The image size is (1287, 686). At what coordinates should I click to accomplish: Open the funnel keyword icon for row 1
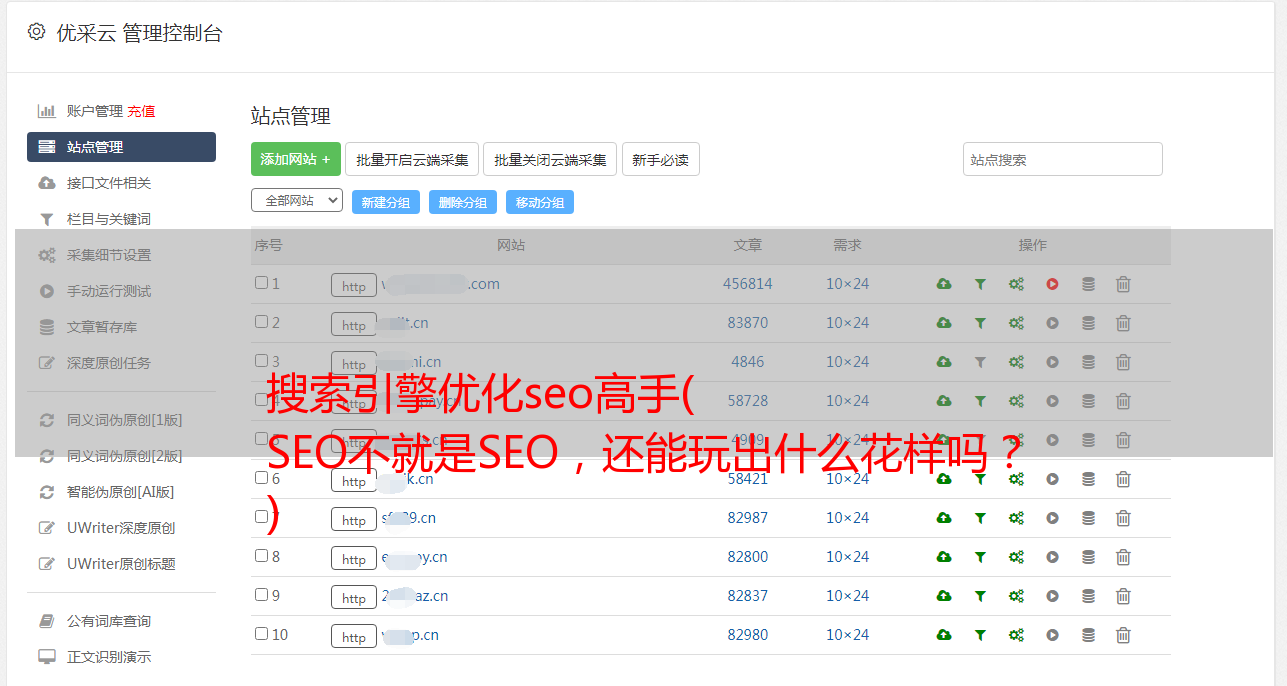(980, 284)
